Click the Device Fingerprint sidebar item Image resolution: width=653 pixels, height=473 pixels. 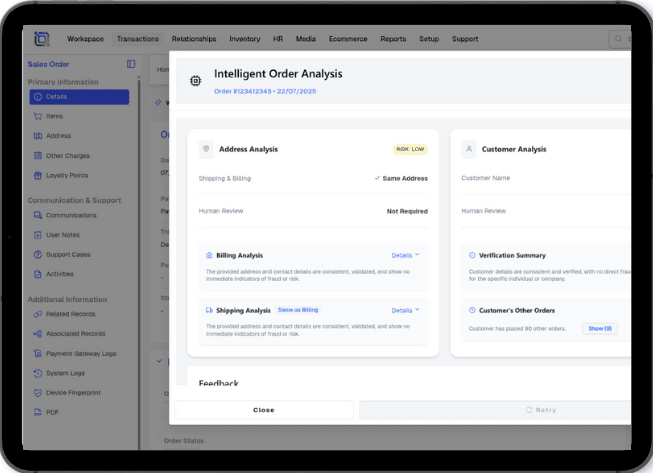74,392
